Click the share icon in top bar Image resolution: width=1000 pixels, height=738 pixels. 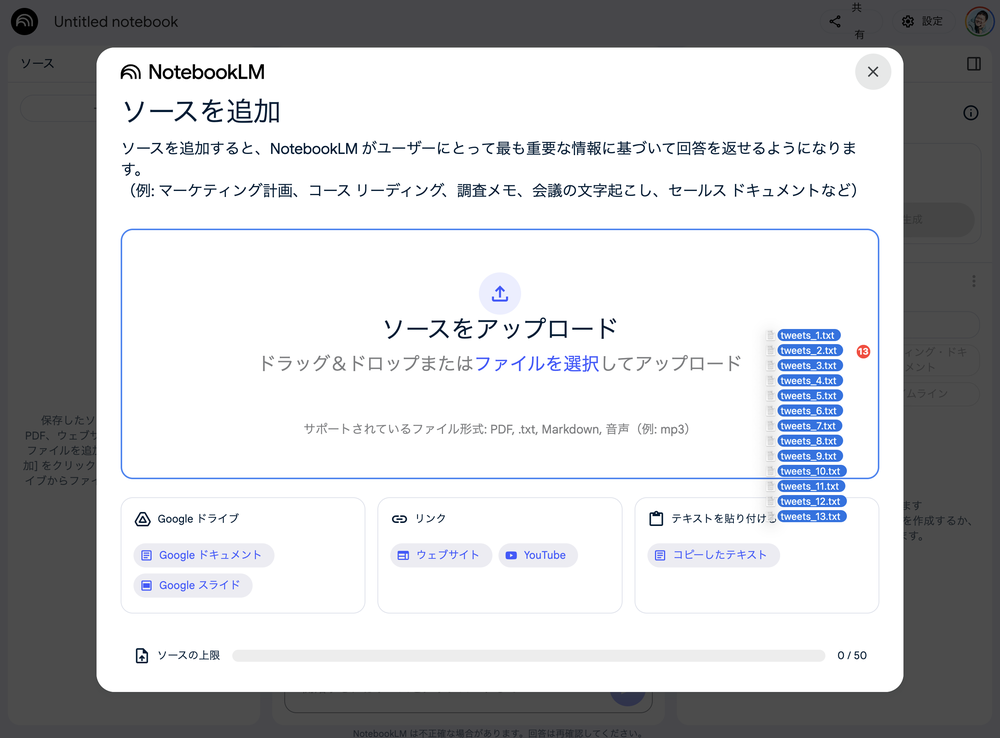[835, 21]
